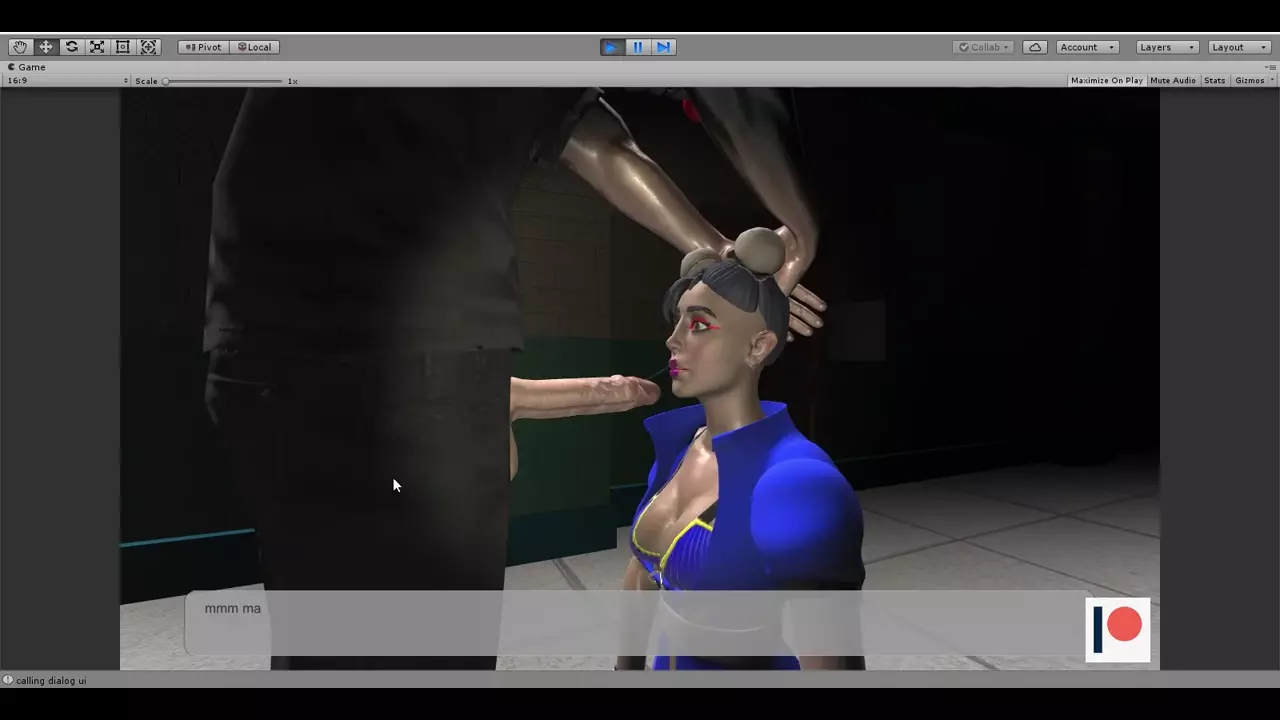Pause the running game

tap(637, 47)
